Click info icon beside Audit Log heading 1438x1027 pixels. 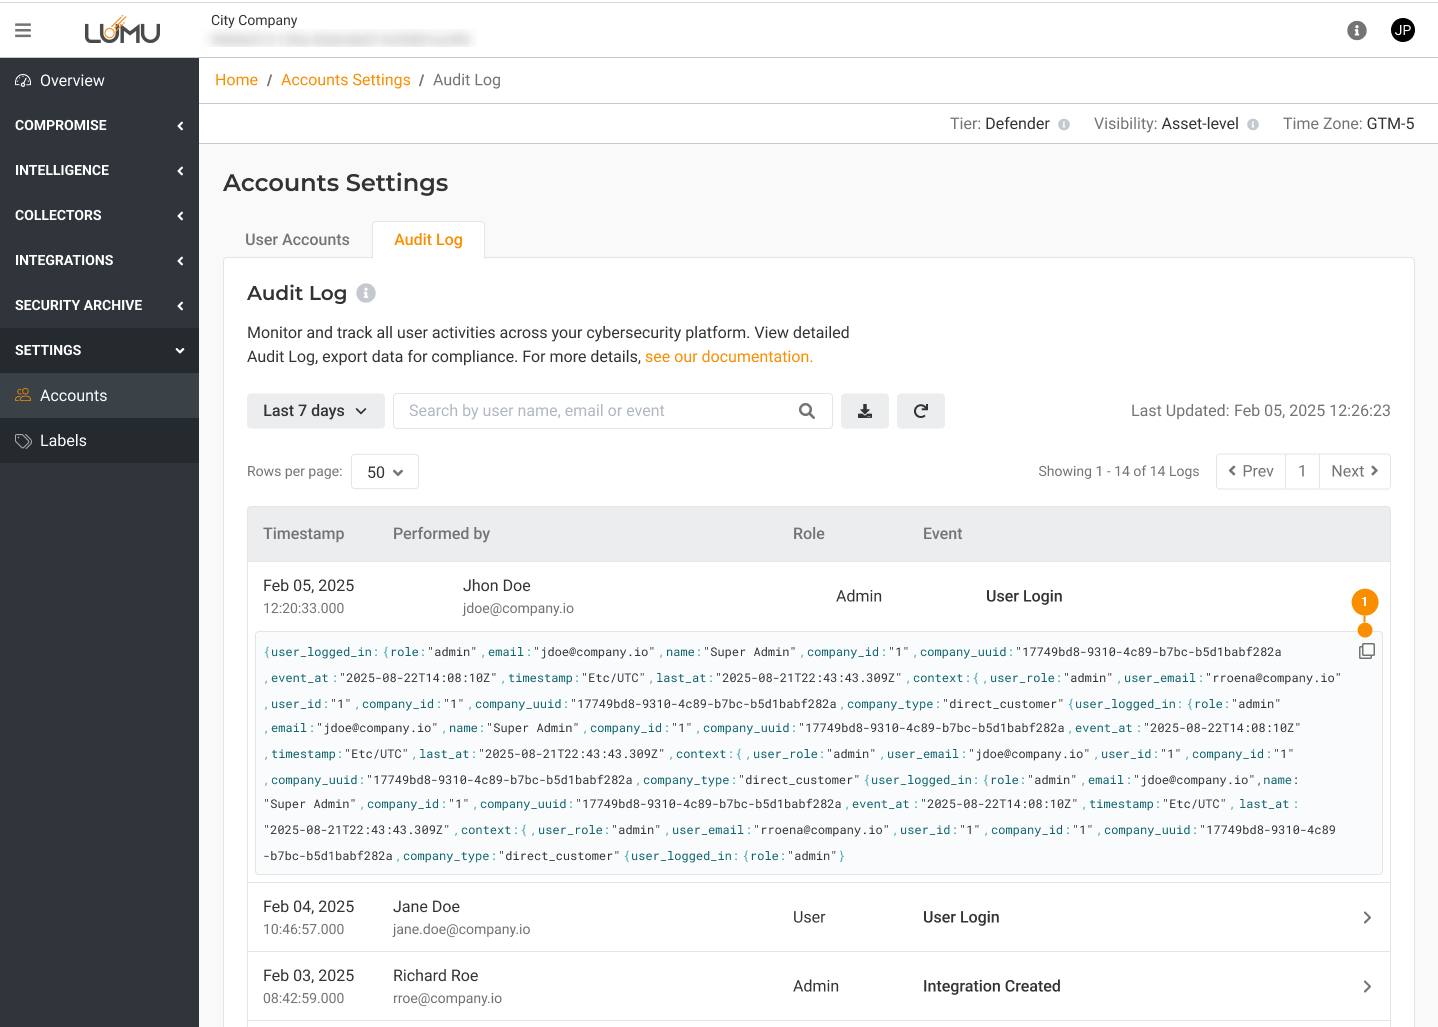[366, 293]
